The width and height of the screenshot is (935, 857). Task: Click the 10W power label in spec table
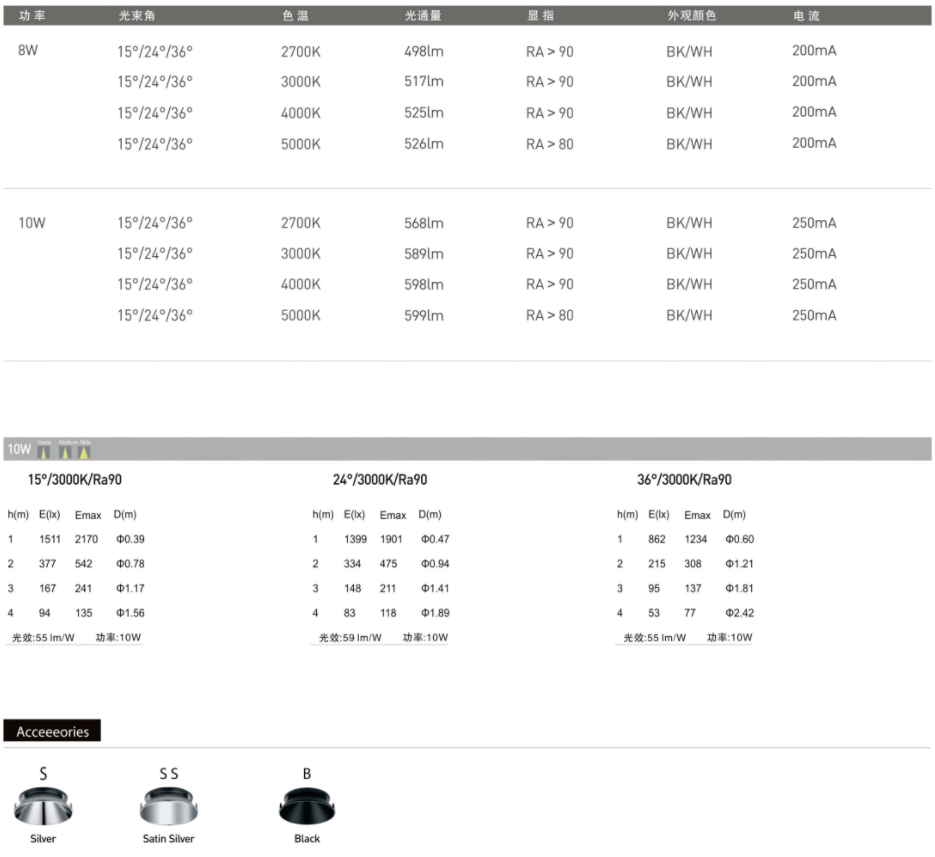pyautogui.click(x=32, y=223)
